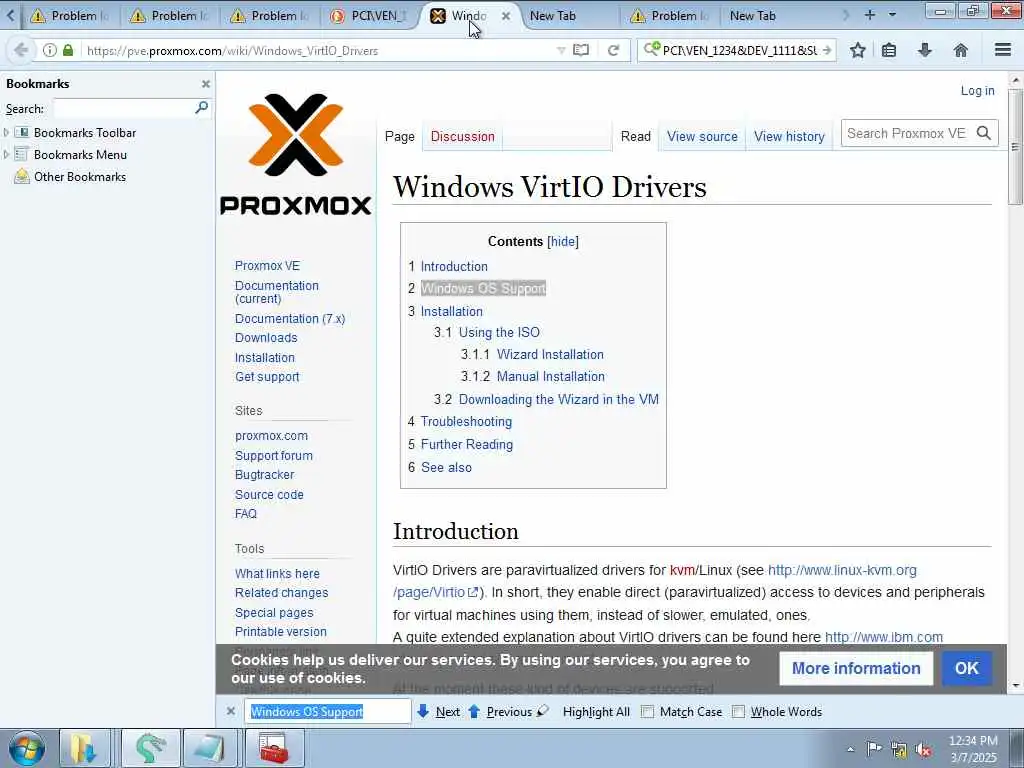Screen dimensions: 1024x768
Task: Click the browser back arrow button
Action: coord(20,50)
